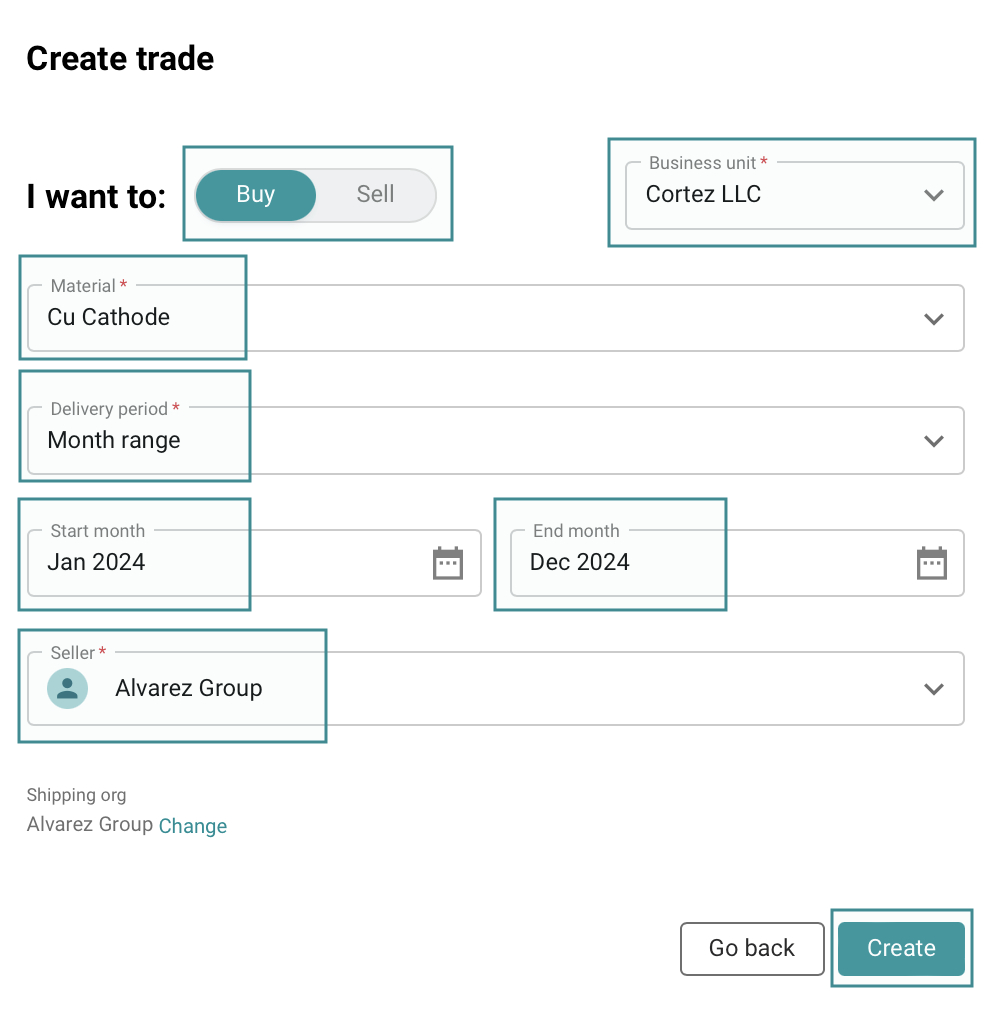
Task: Click the Alvarez Group seller value
Action: point(189,689)
